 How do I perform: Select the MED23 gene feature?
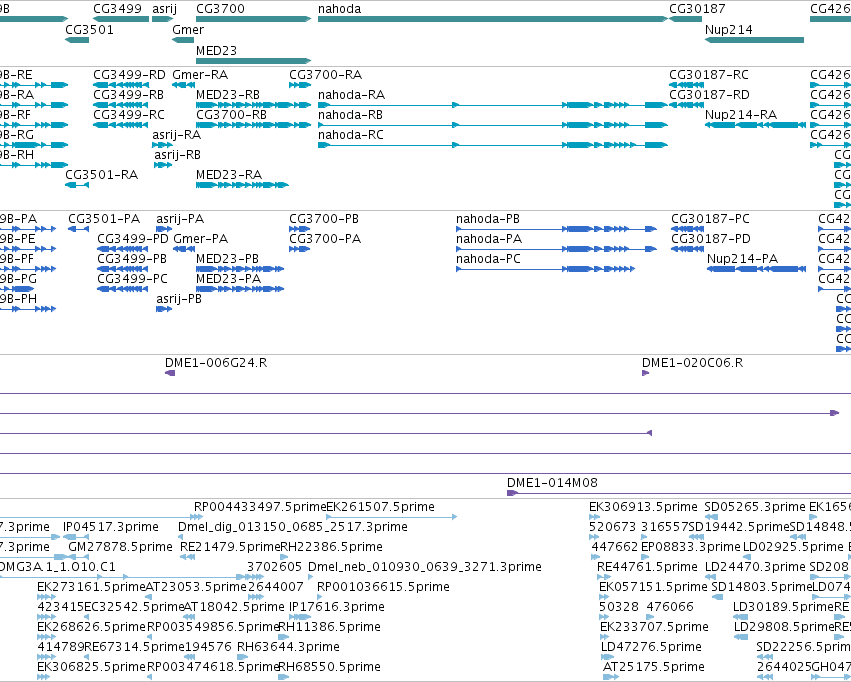click(x=253, y=61)
